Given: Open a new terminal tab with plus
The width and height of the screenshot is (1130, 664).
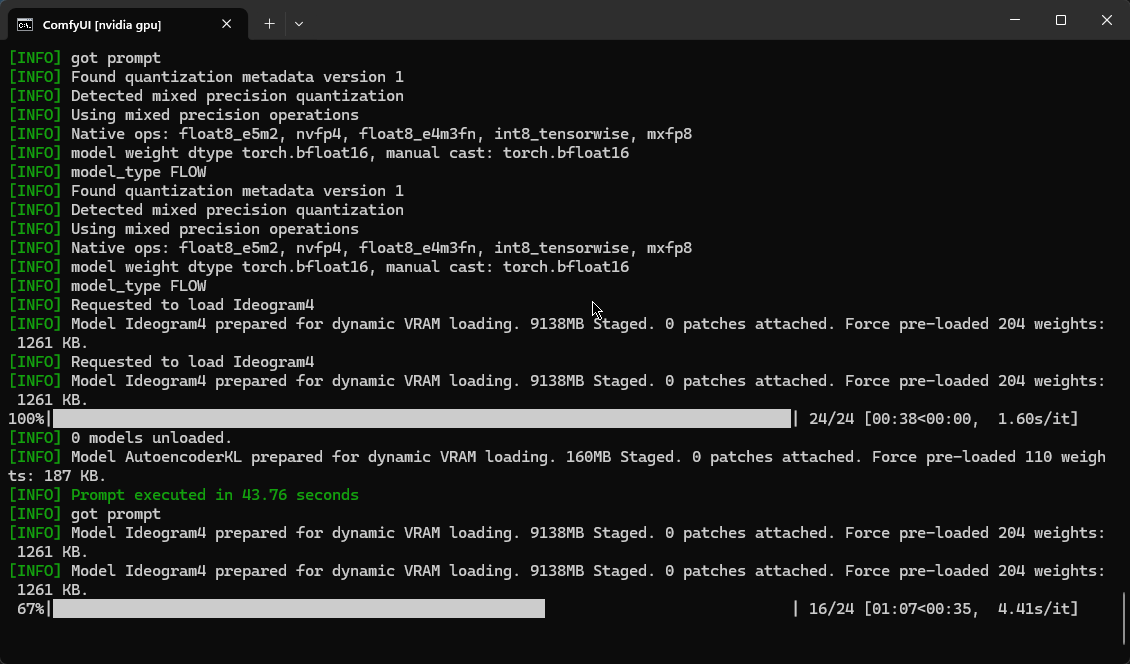Looking at the screenshot, I should point(269,24).
